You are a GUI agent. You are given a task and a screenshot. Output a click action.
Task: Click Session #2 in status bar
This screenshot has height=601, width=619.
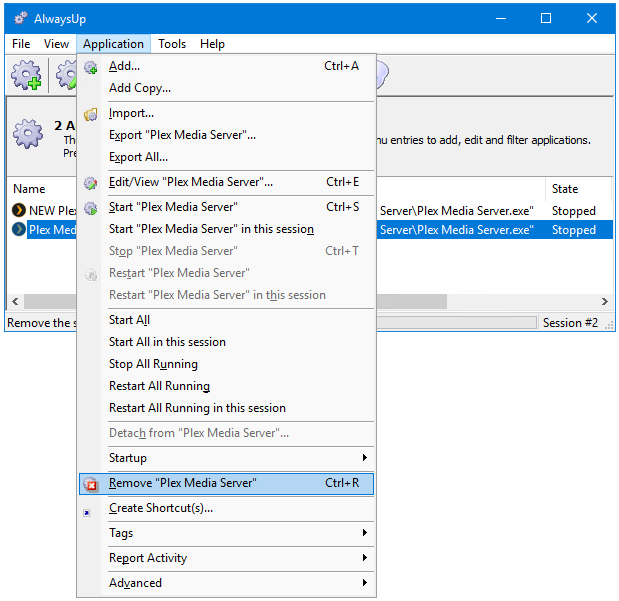point(570,323)
